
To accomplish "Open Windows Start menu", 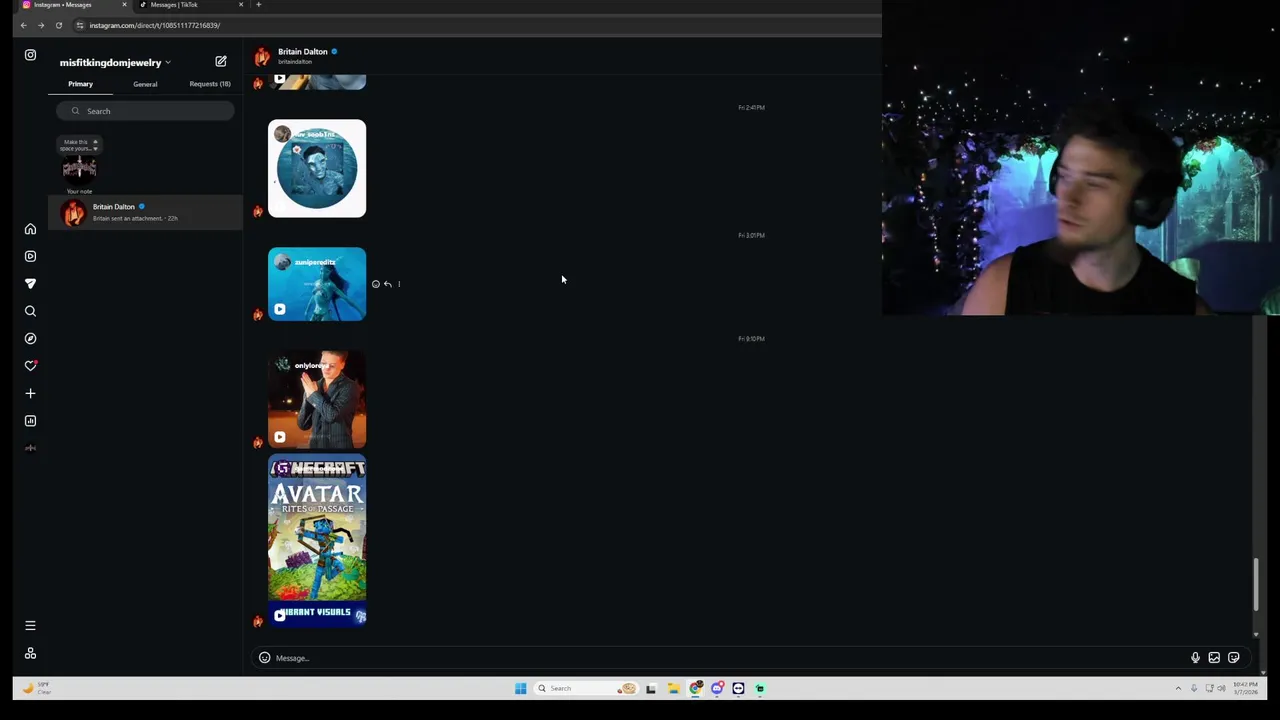I will [x=520, y=688].
